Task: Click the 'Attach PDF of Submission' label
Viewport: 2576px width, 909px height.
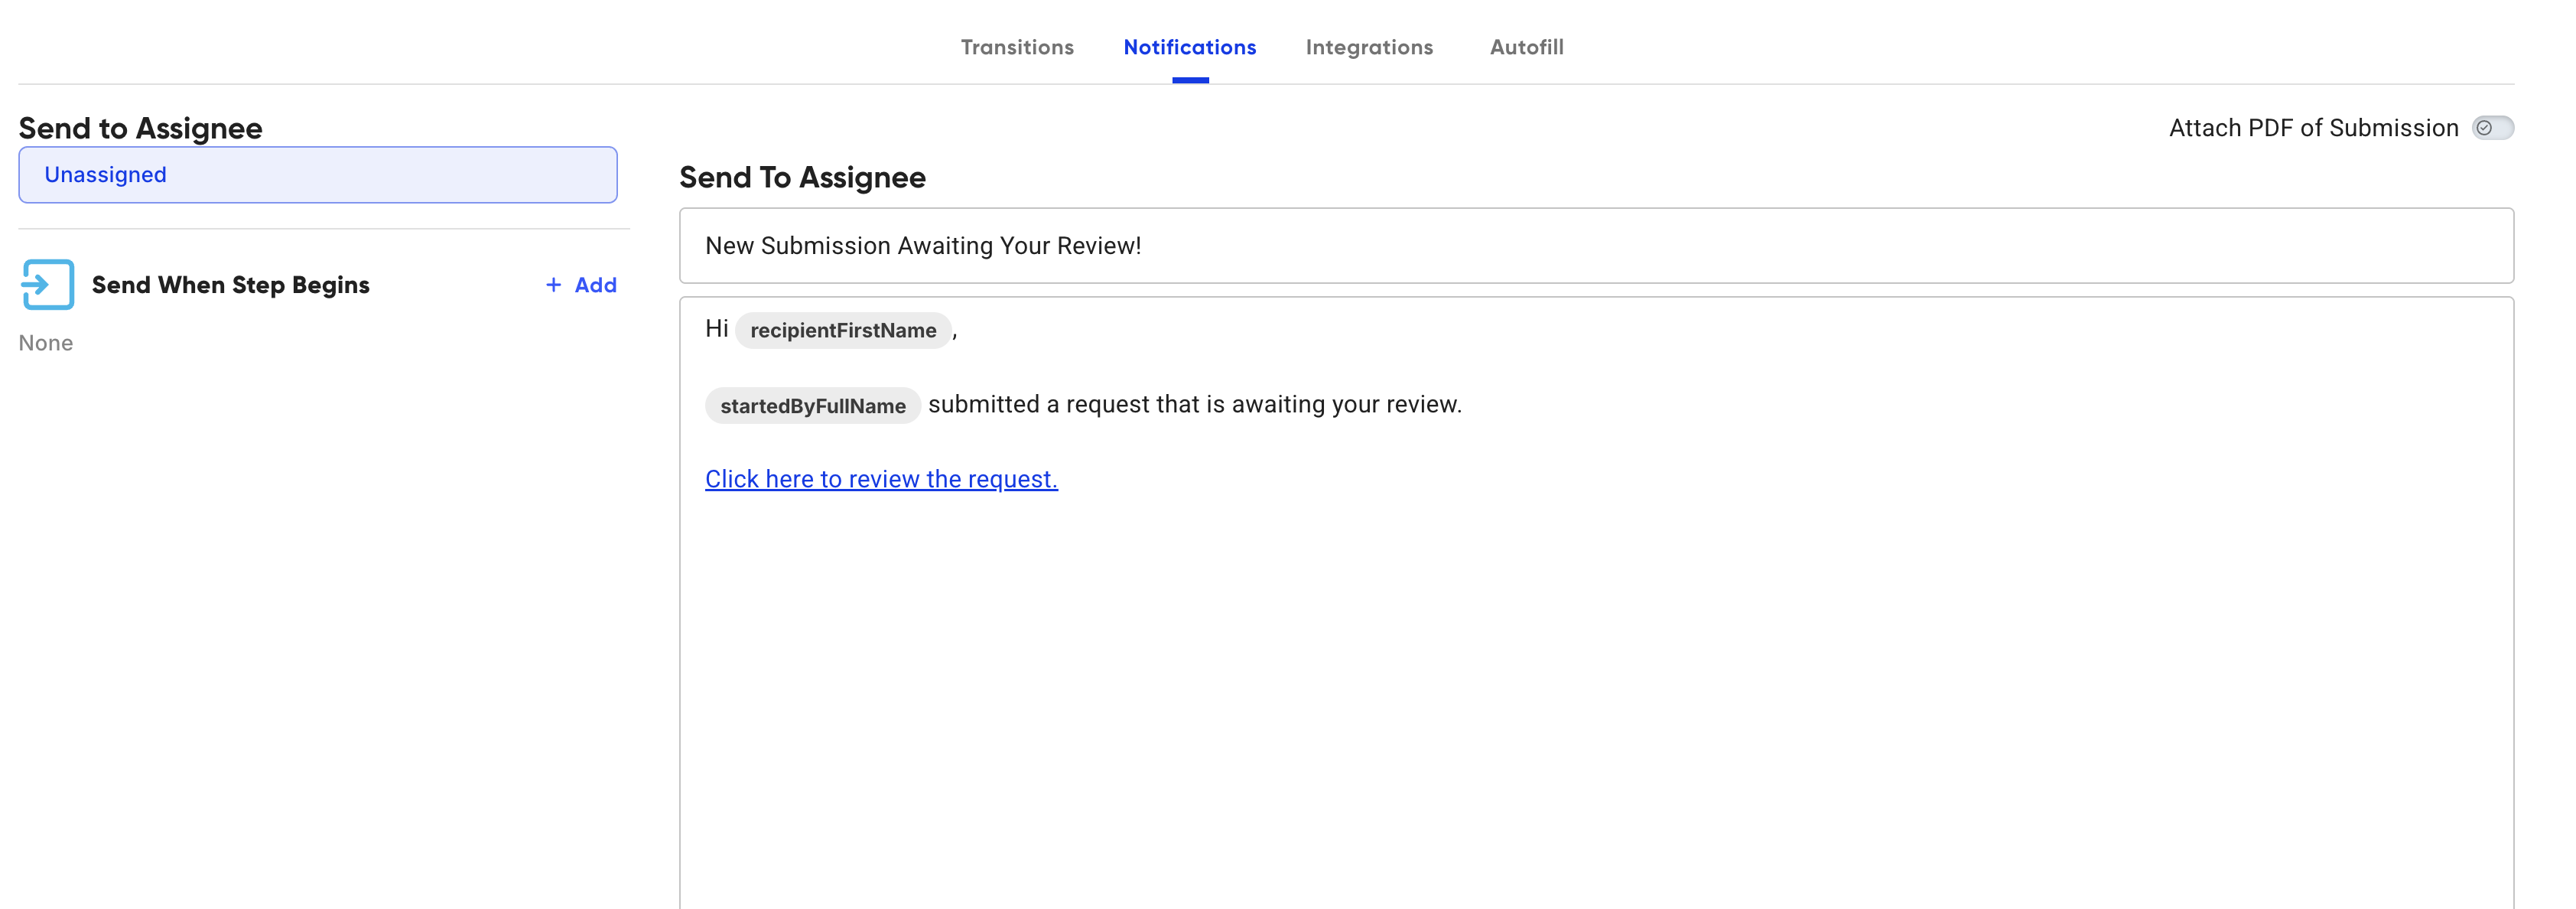Action: tap(2313, 128)
